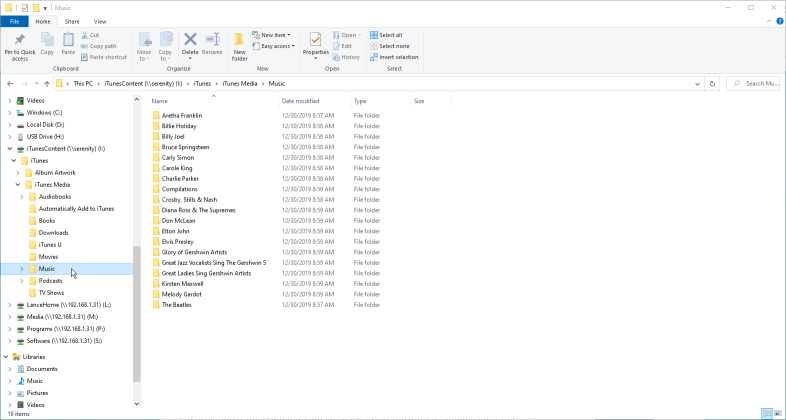The width and height of the screenshot is (786, 420).
Task: Click navigation pane scrollbar up arrow
Action: (x=137, y=100)
